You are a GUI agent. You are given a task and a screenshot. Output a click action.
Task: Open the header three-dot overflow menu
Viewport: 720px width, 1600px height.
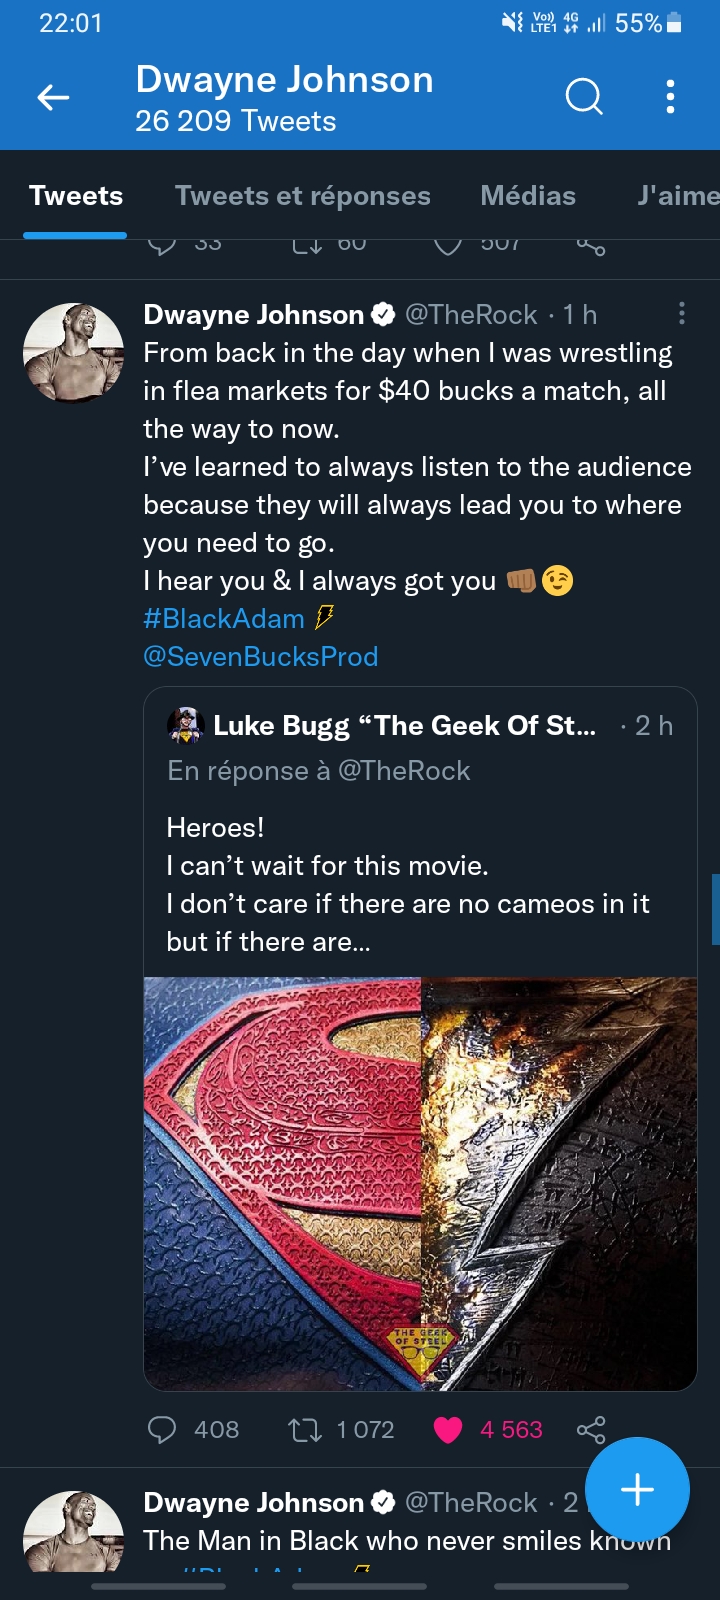[670, 97]
